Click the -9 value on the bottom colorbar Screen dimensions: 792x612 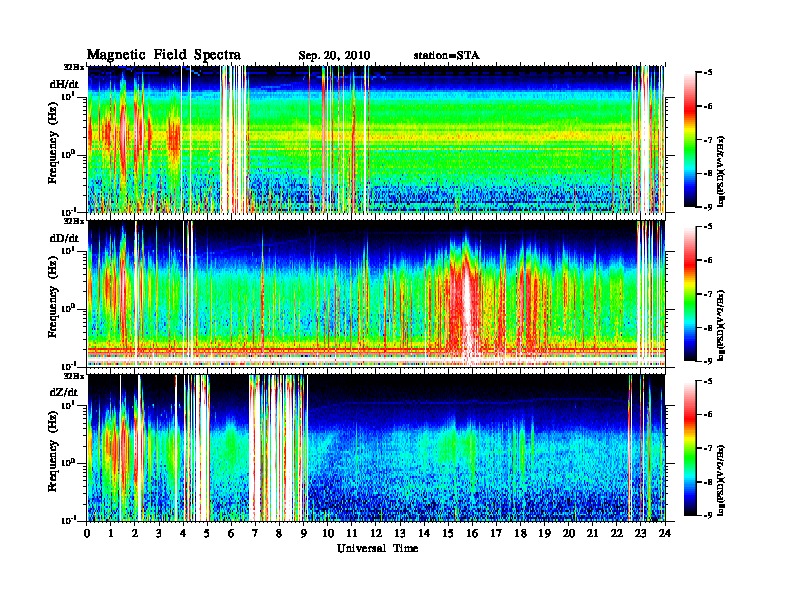tap(708, 515)
